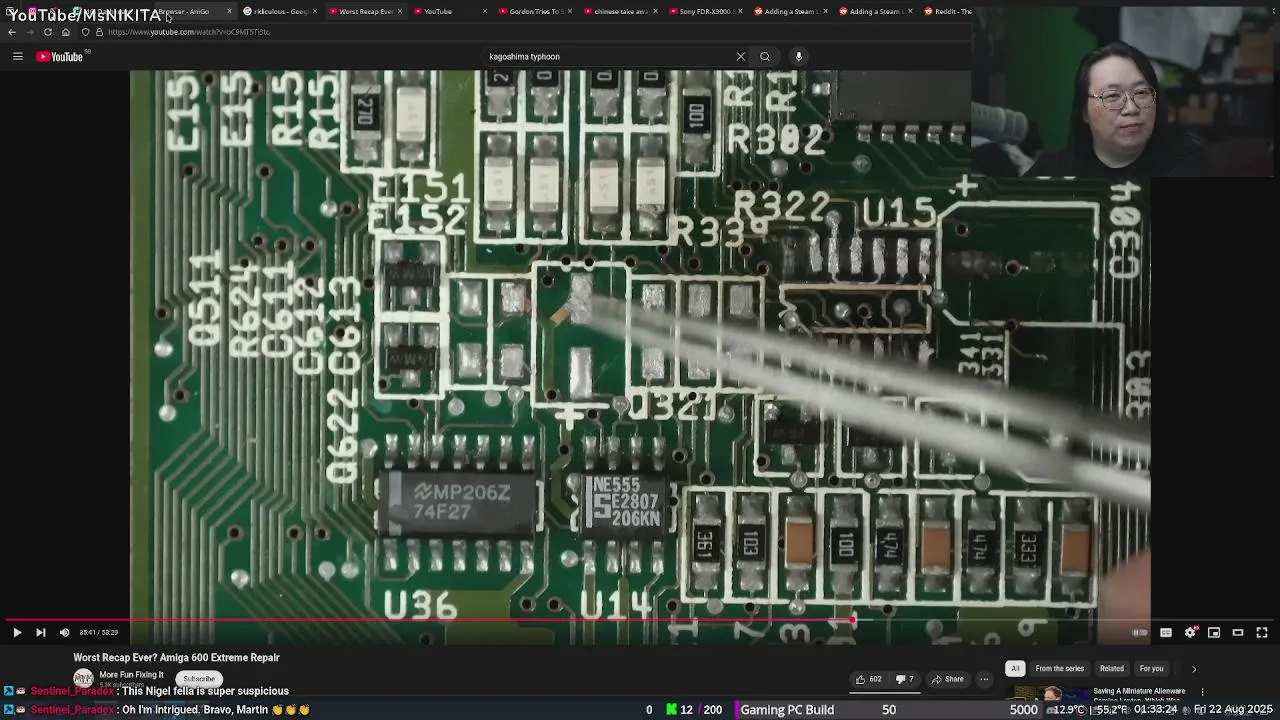
Task: Click the video title Worst Recap Ever? Amiga 600
Action: tap(176, 658)
